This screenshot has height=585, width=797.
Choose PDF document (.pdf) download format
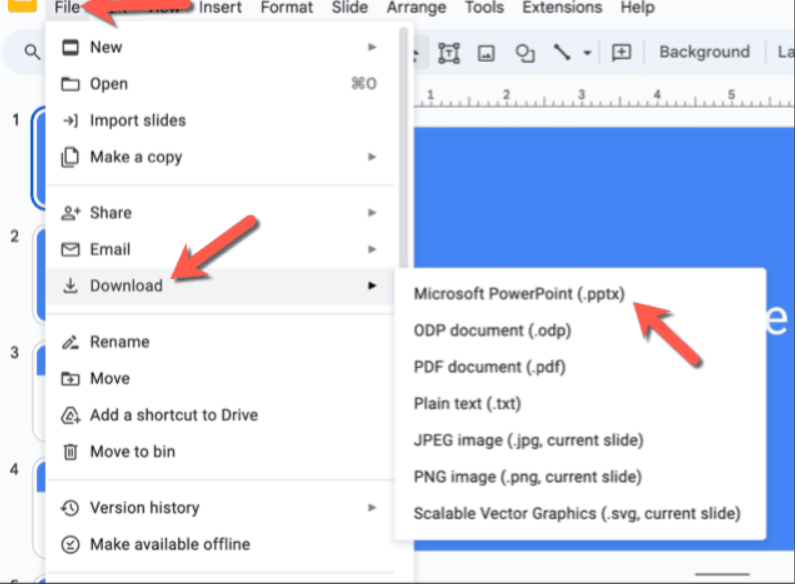point(489,367)
